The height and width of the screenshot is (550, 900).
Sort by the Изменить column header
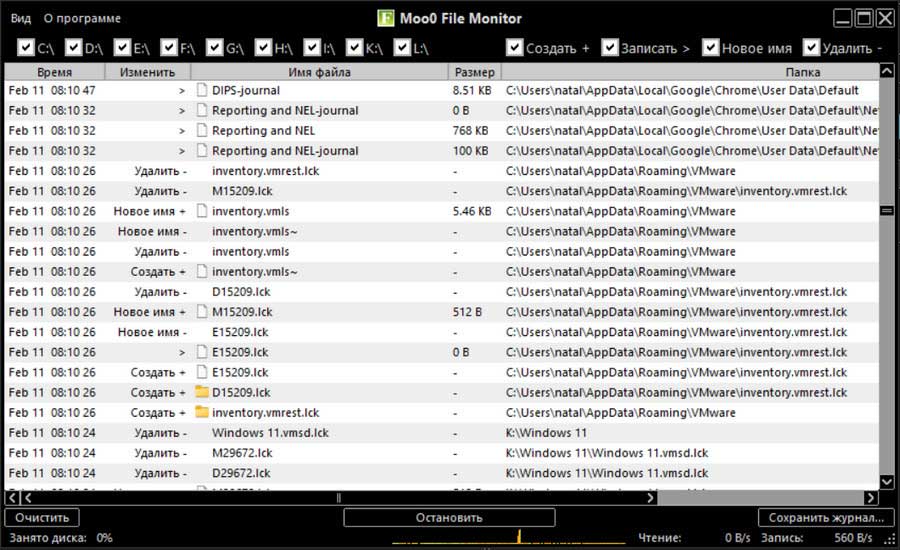[x=148, y=72]
